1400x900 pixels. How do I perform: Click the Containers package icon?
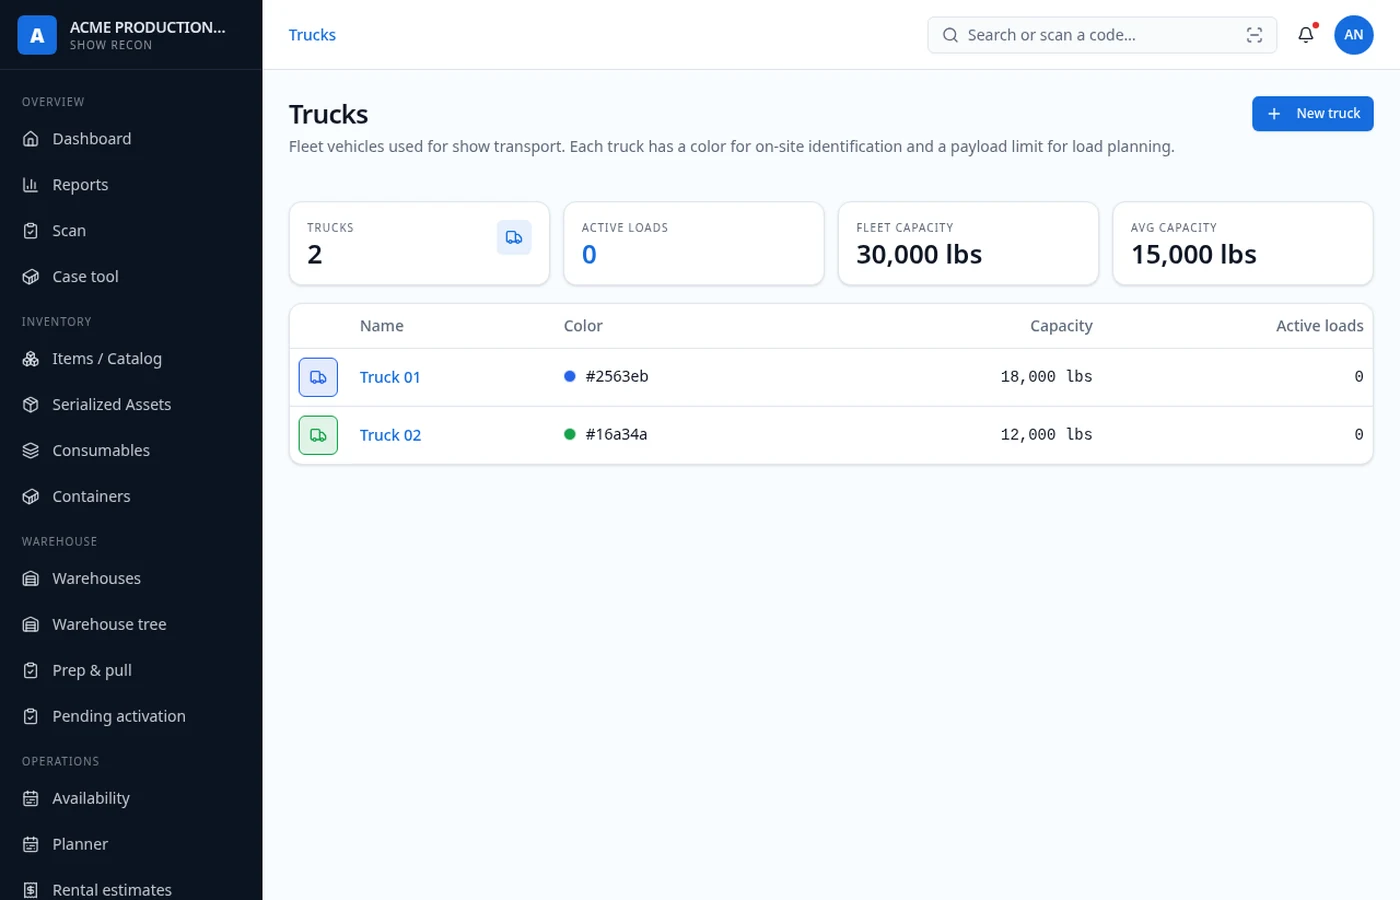pyautogui.click(x=31, y=497)
